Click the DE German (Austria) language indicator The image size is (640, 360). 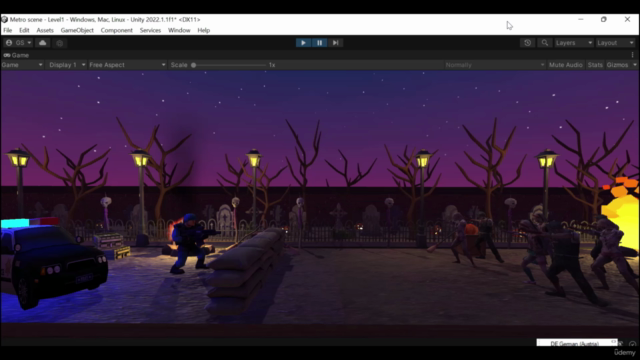tap(576, 343)
